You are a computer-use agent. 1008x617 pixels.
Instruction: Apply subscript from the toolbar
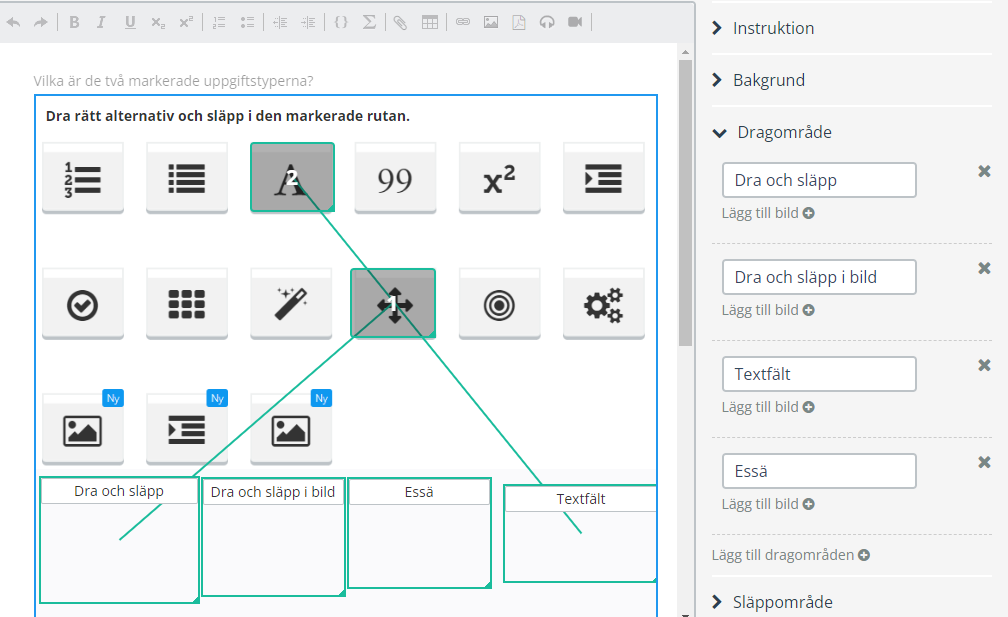pos(158,22)
